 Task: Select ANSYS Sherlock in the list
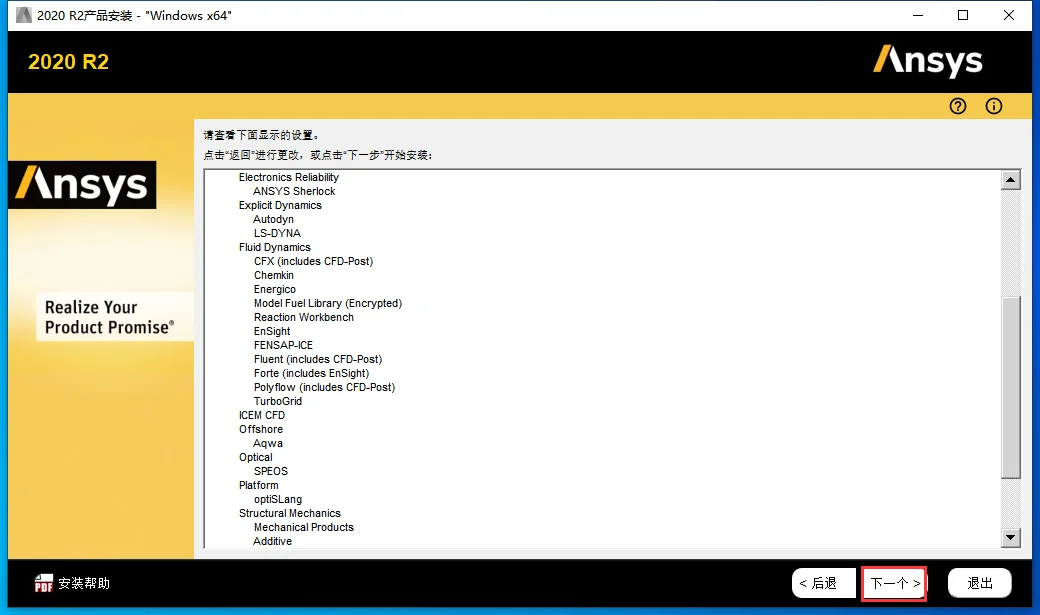click(x=294, y=191)
